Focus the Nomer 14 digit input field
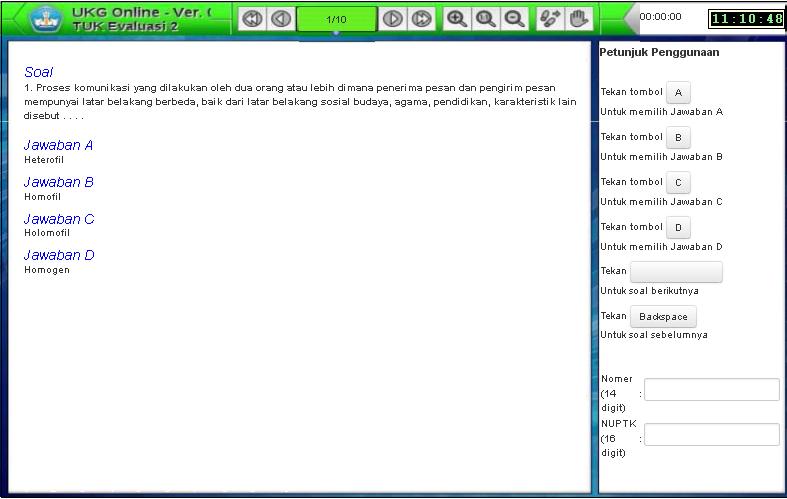 pyautogui.click(x=712, y=390)
